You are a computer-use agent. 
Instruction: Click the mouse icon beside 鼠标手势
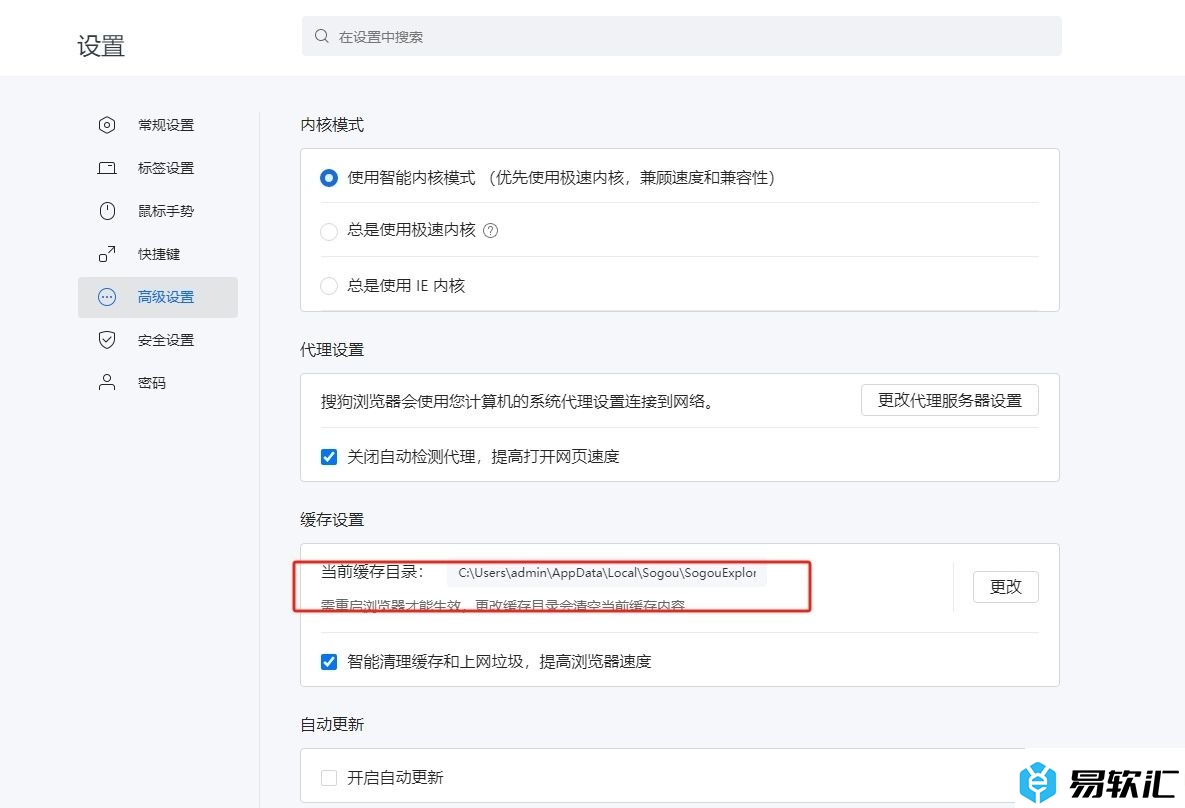(107, 211)
